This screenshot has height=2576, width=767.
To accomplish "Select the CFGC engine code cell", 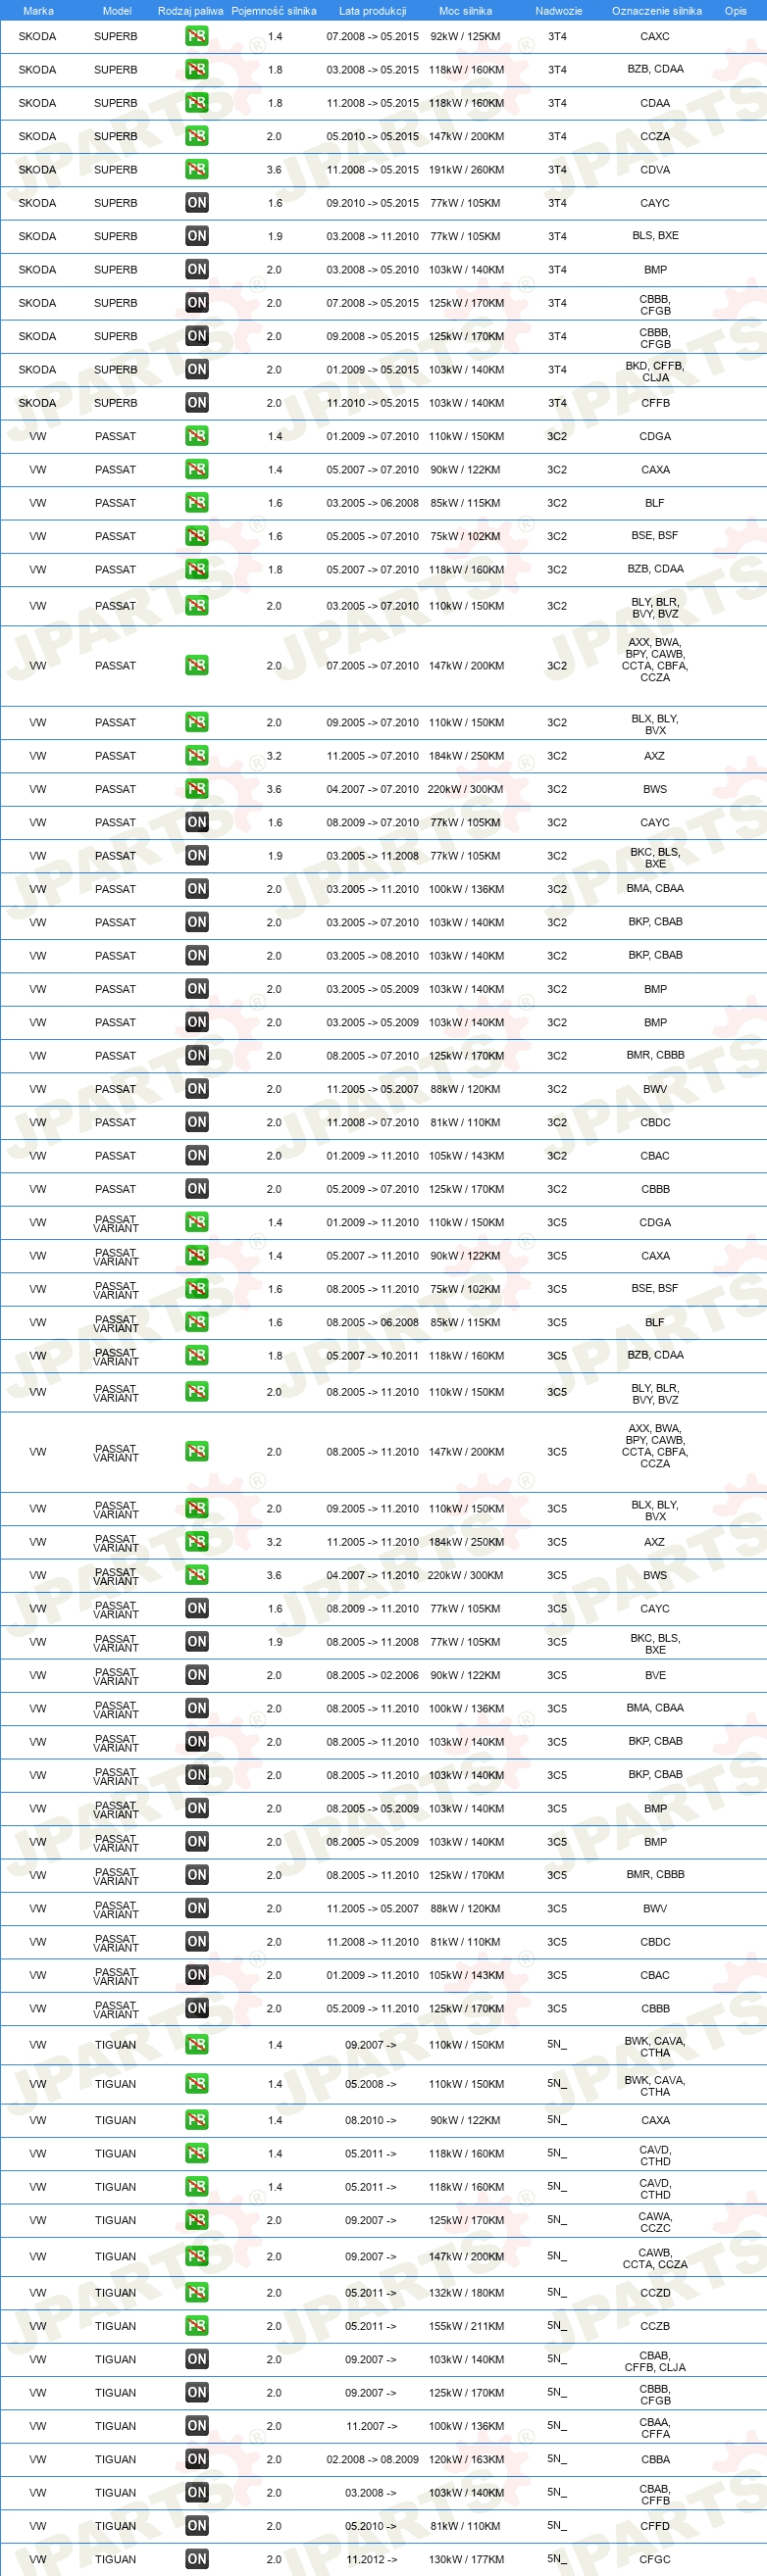I will coord(655,2560).
